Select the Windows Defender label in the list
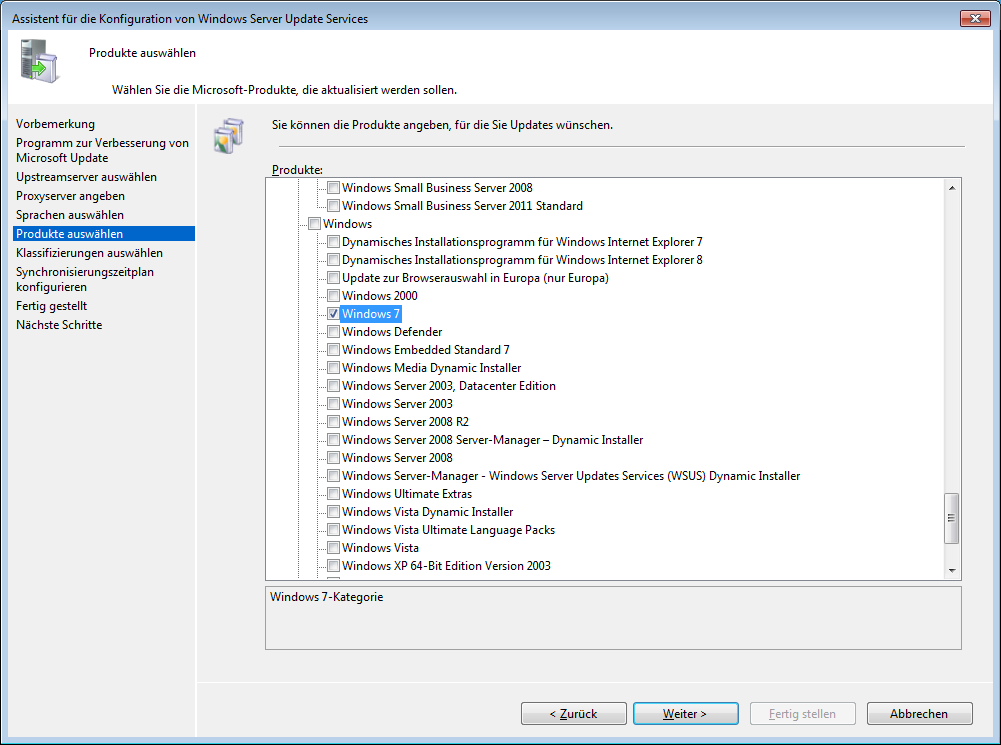This screenshot has height=745, width=1001. click(392, 332)
